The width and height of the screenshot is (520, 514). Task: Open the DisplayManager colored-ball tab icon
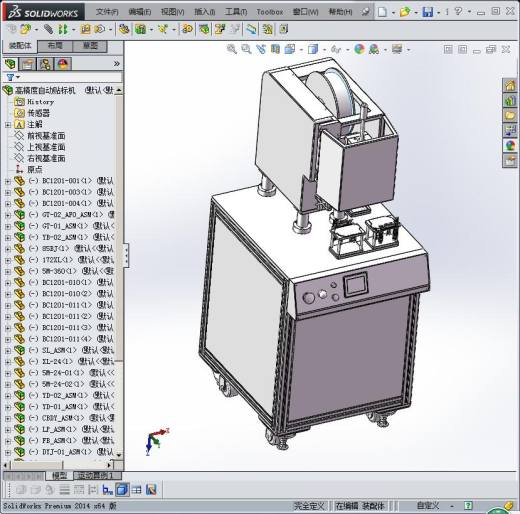63,64
